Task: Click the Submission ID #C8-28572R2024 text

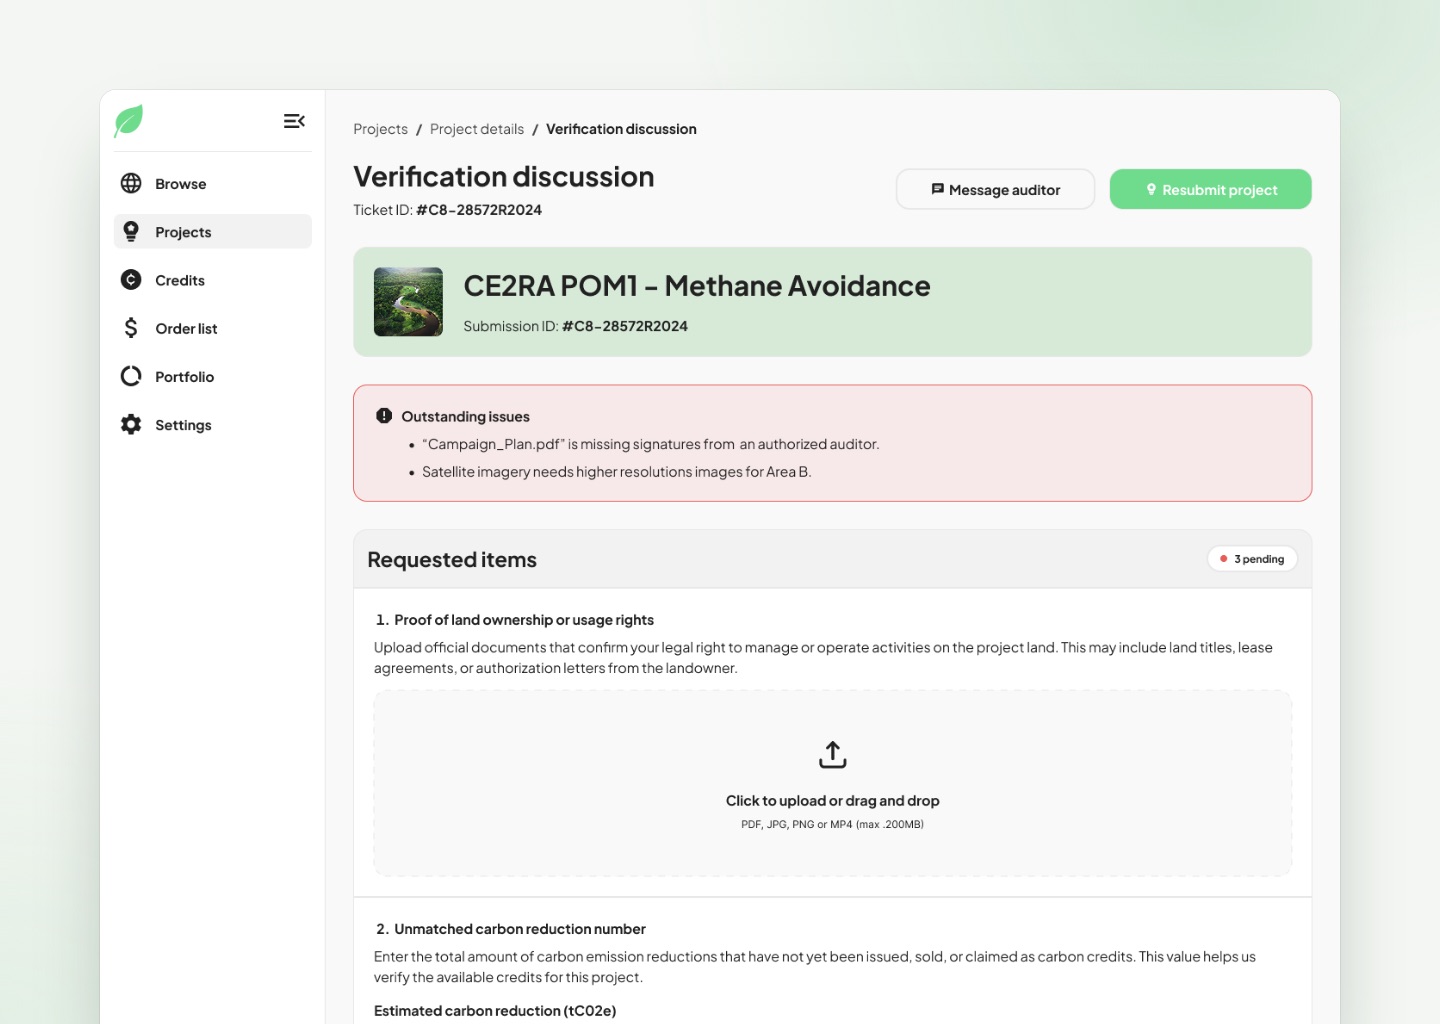Action: pyautogui.click(x=576, y=326)
